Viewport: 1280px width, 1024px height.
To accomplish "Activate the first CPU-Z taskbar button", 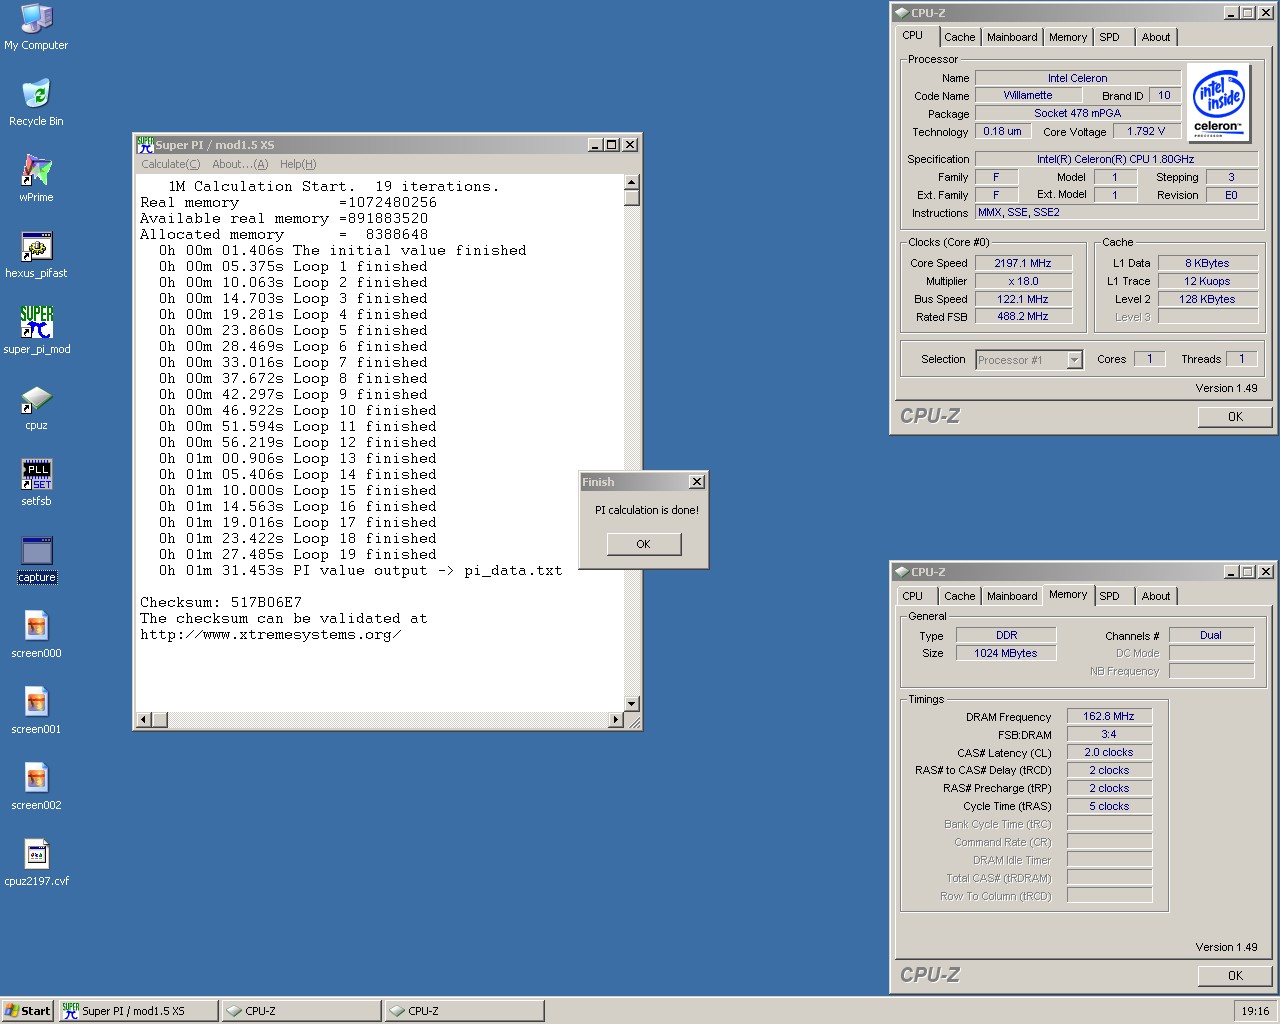I will (x=301, y=1011).
